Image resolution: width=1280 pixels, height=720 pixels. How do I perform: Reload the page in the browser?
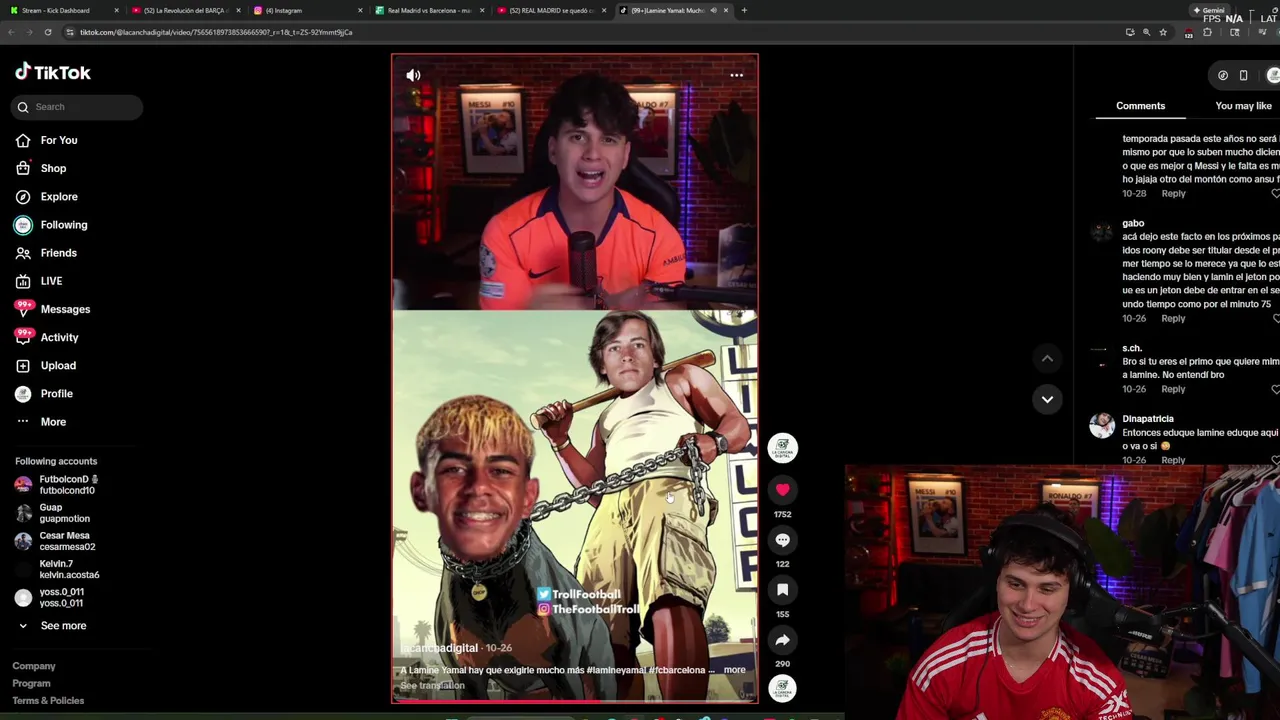[47, 32]
